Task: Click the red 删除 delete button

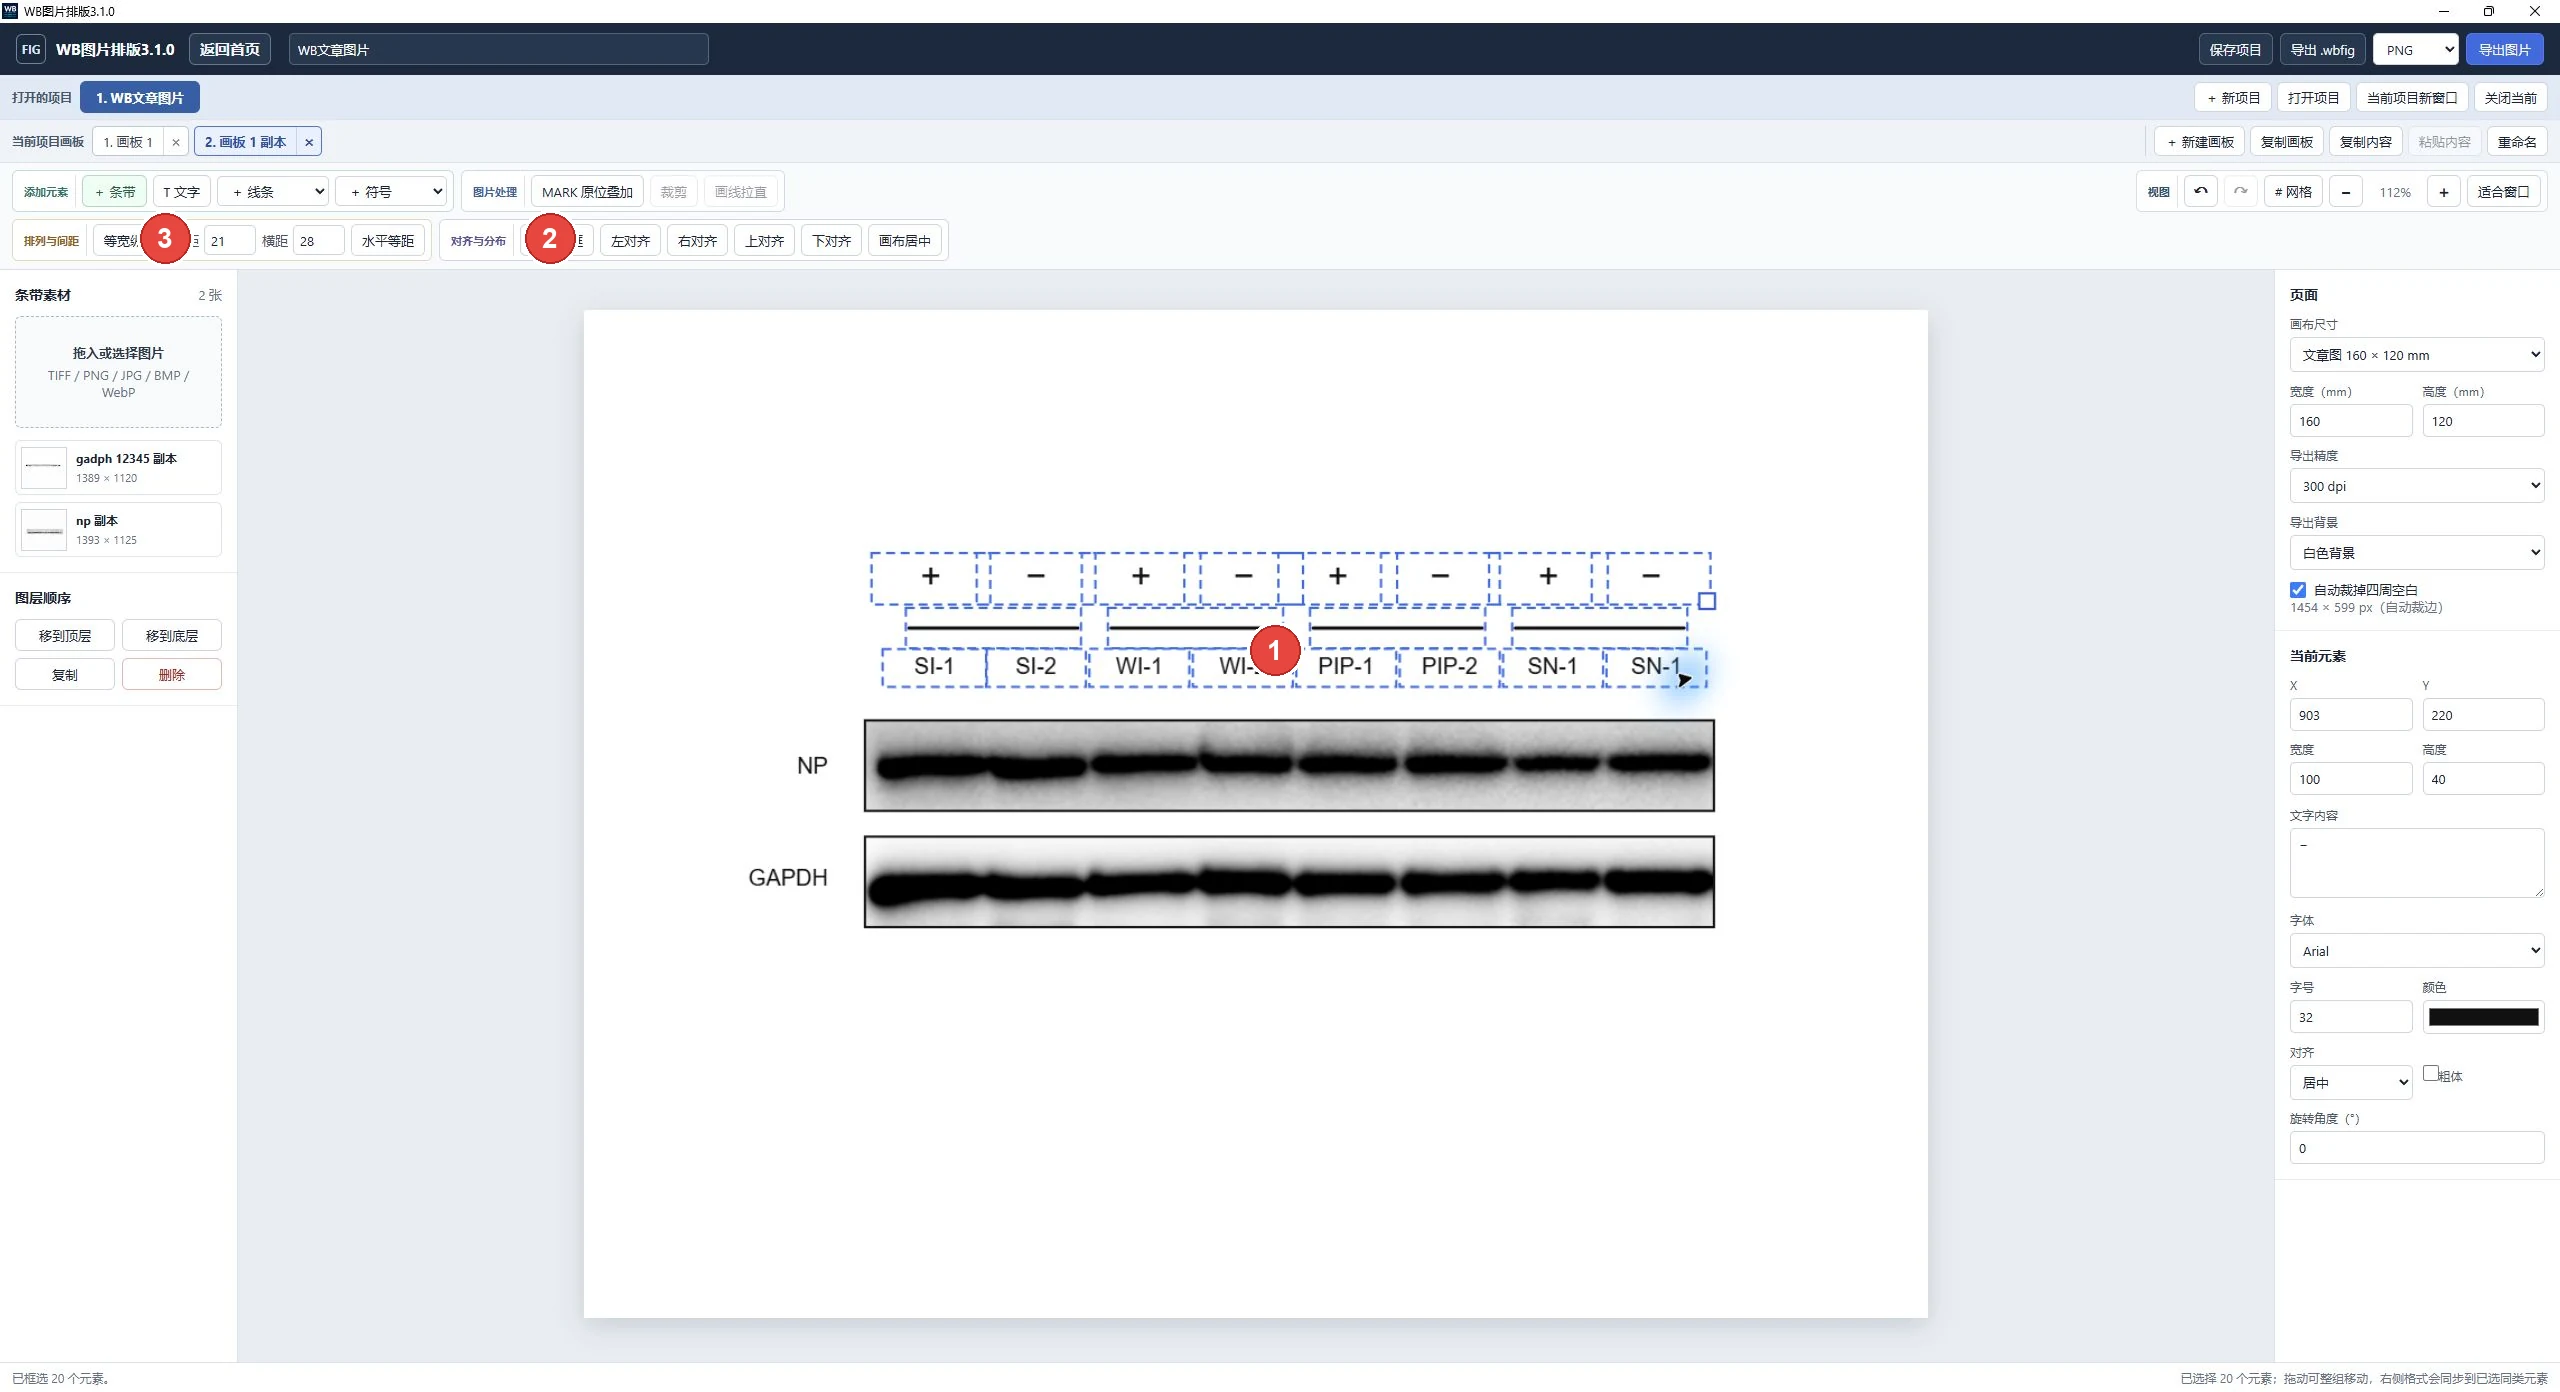Action: pos(172,675)
